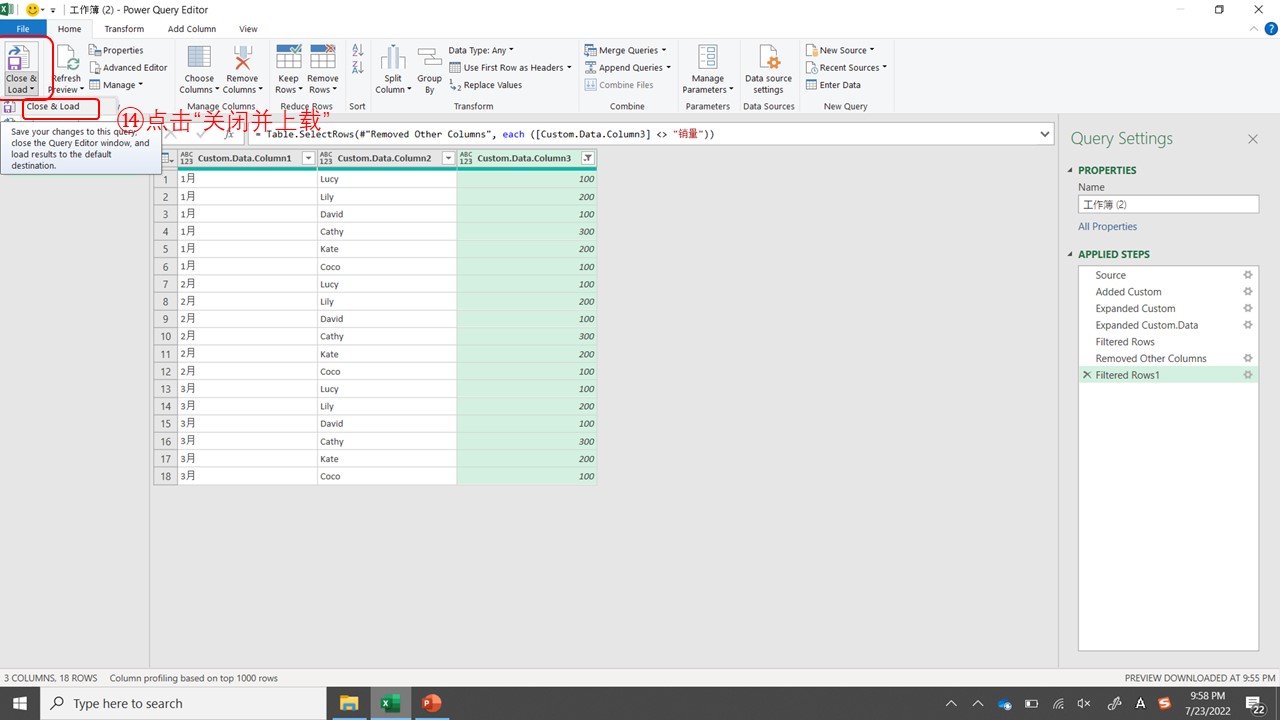The image size is (1280, 720).
Task: Open the notification center icon
Action: tap(1254, 704)
